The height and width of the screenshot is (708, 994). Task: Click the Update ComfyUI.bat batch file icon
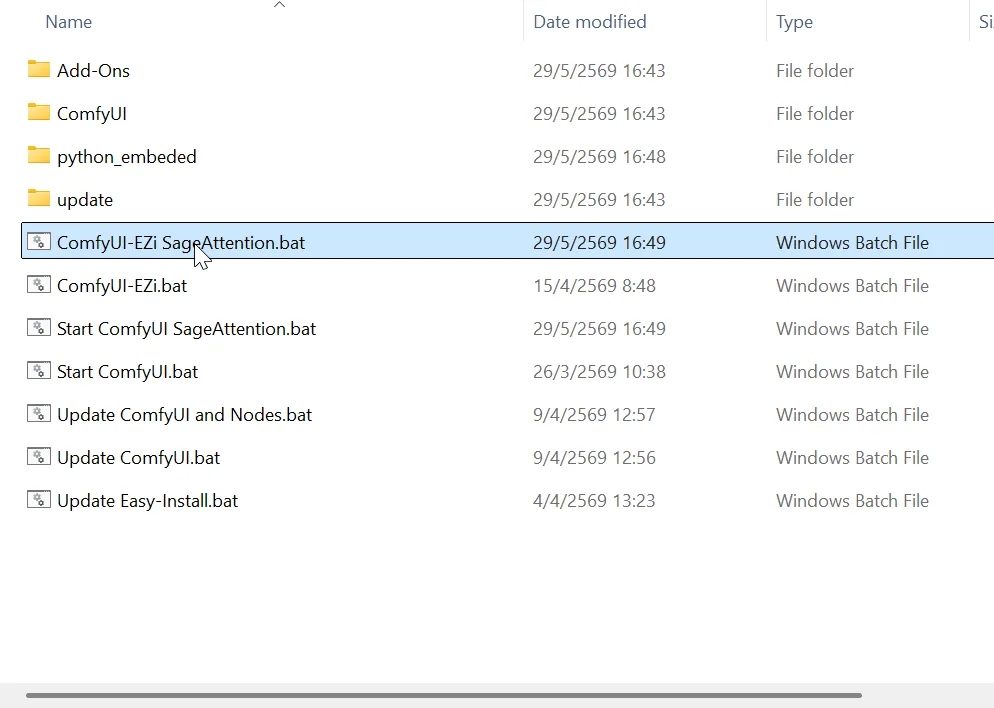(x=39, y=457)
